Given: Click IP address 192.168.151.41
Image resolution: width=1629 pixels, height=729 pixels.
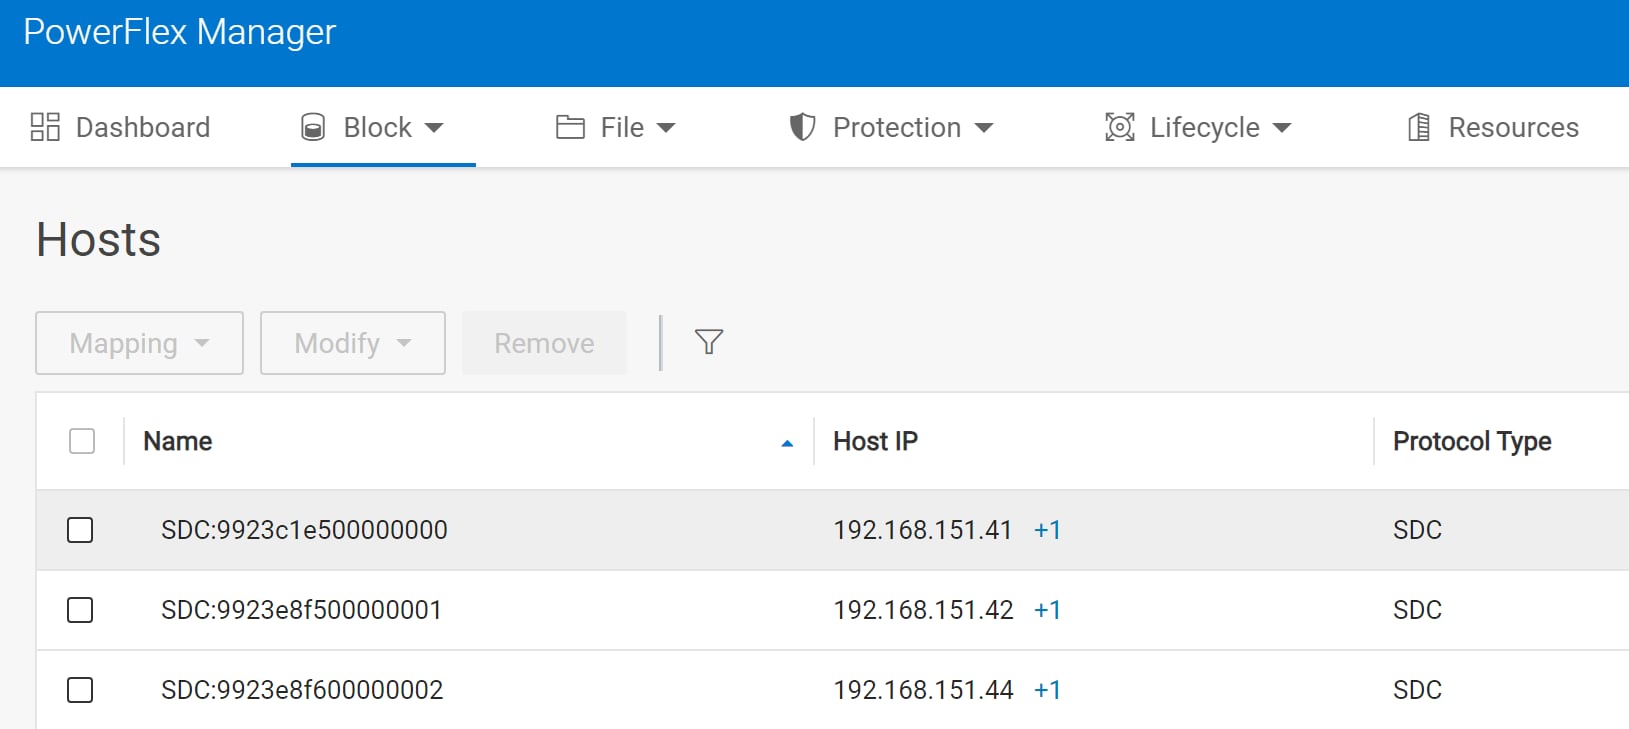Looking at the screenshot, I should pyautogui.click(x=923, y=530).
